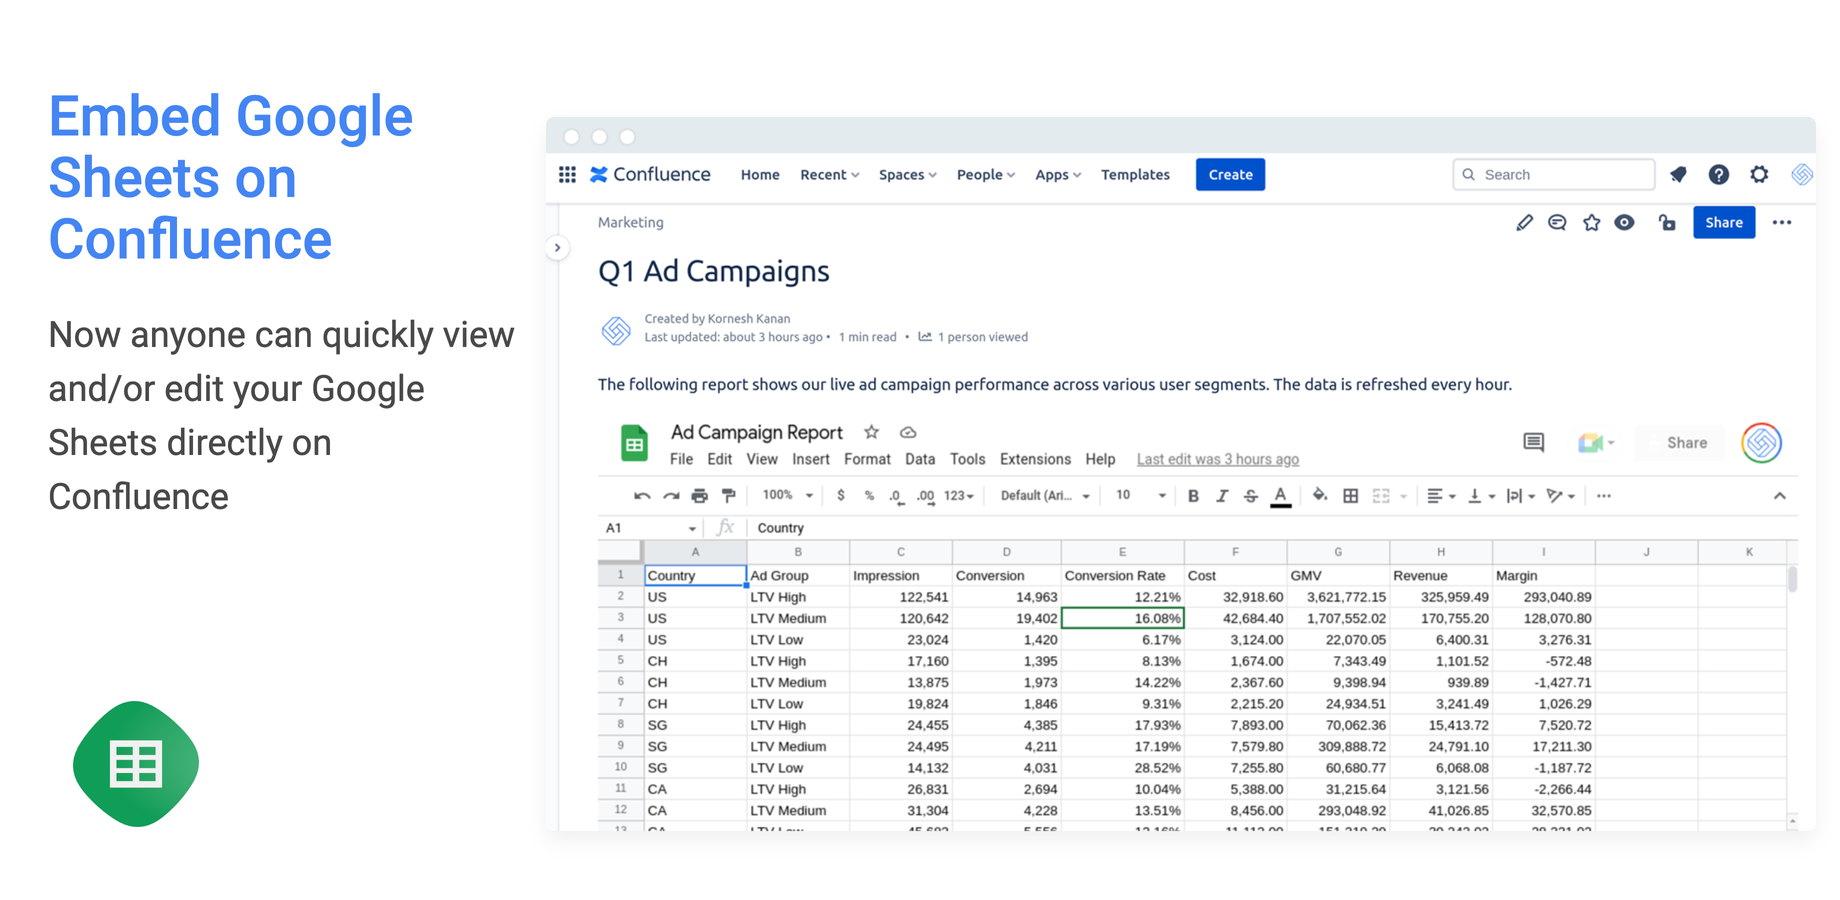Open the sheet comment history icon
1840x900 pixels.
(x=1533, y=442)
